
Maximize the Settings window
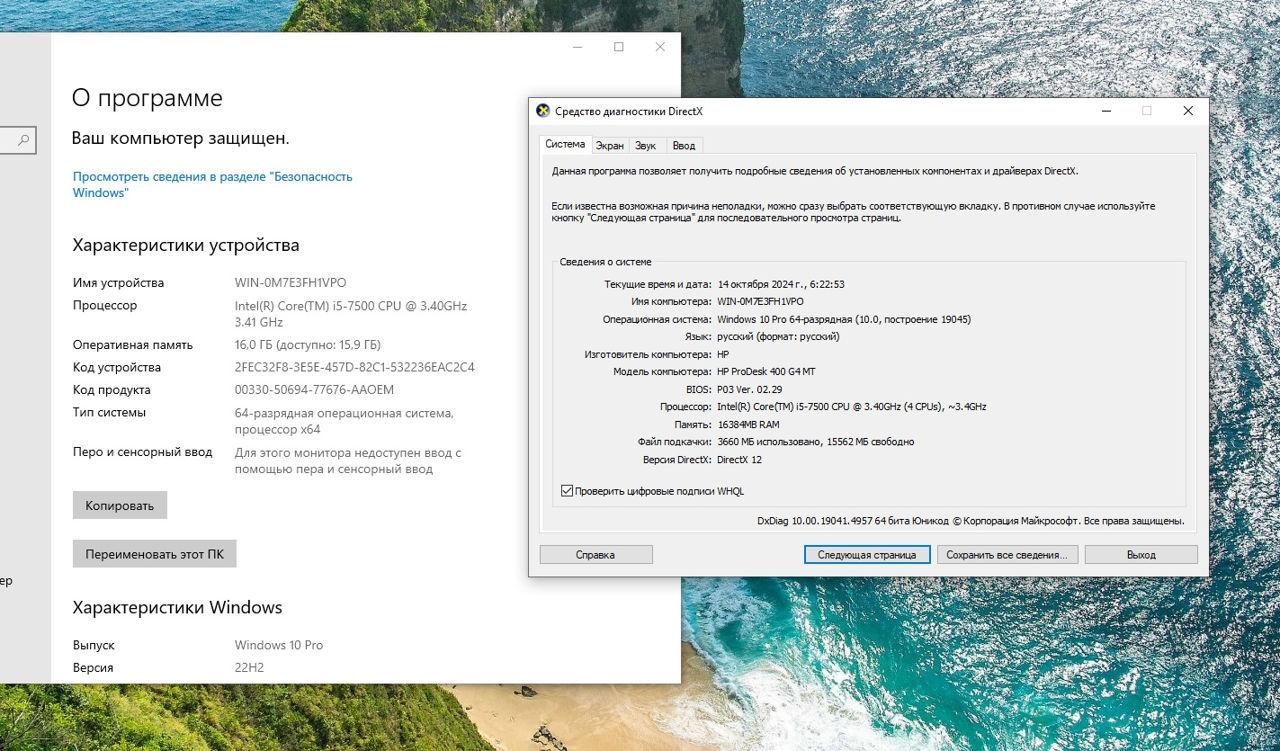[619, 47]
